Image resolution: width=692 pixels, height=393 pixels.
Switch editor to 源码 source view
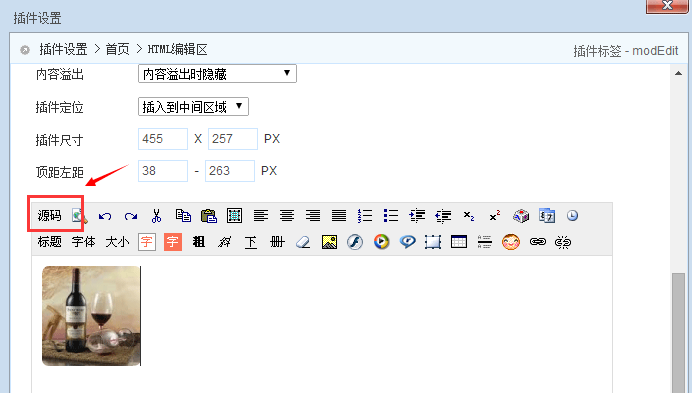point(49,215)
